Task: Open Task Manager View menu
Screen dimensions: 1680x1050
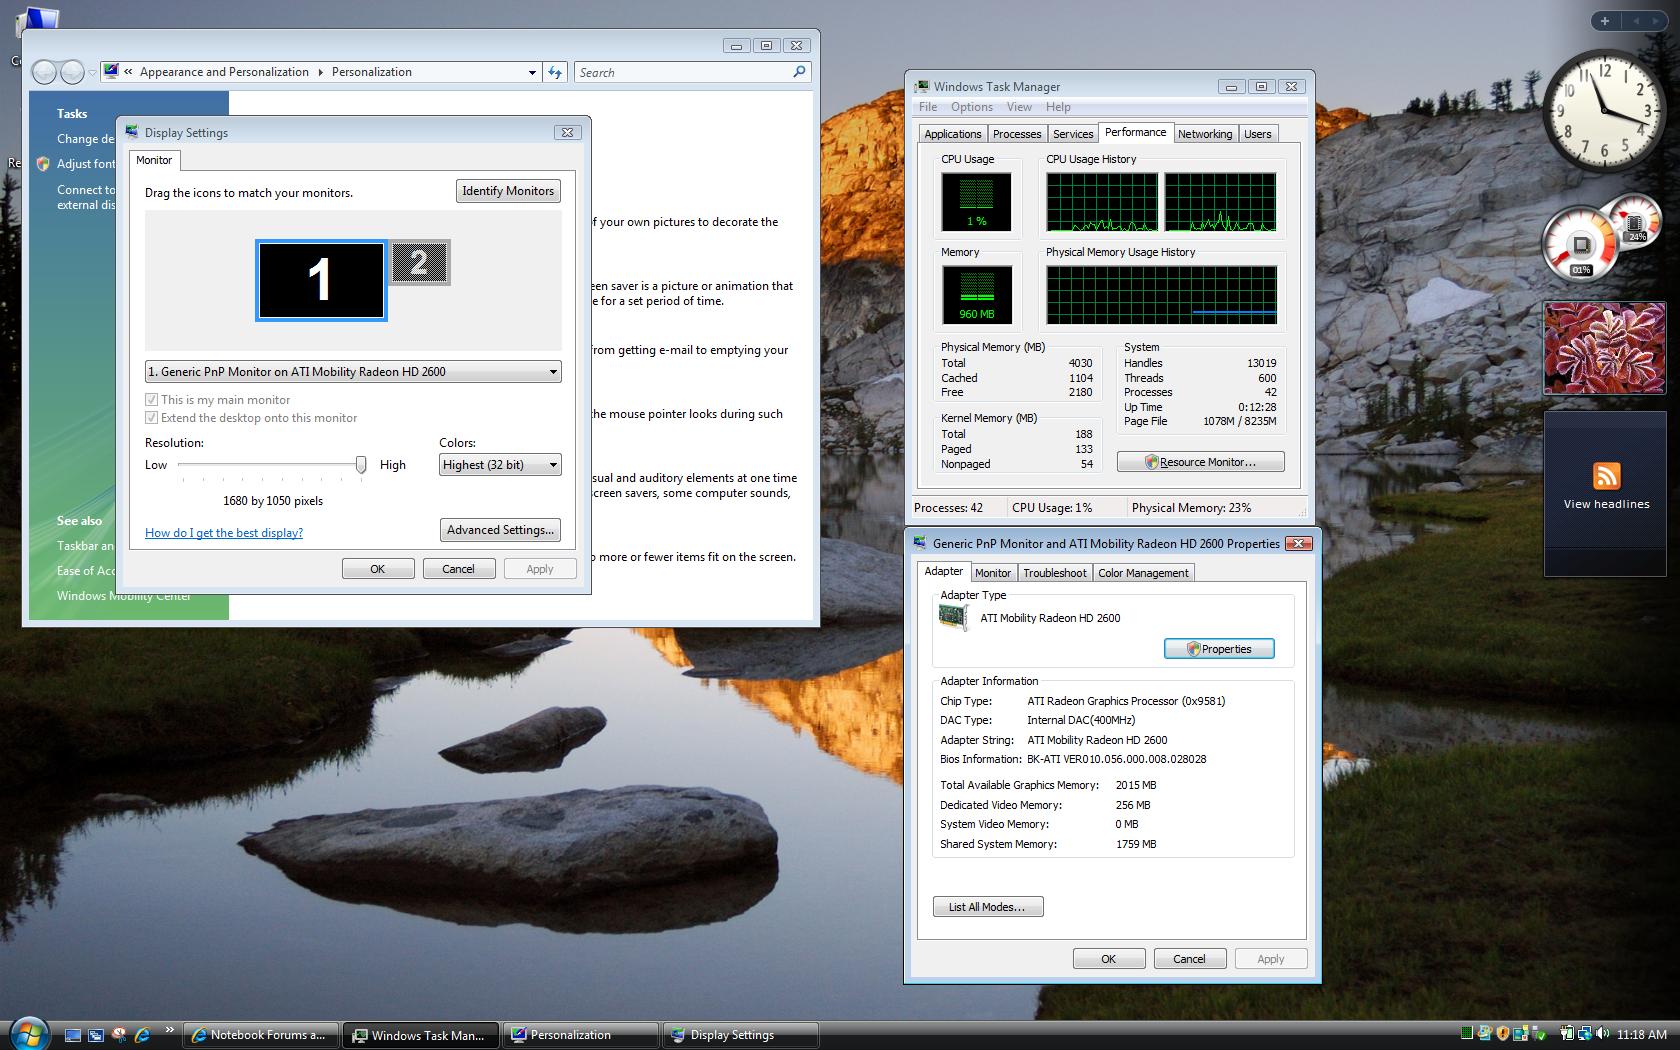Action: coord(1019,107)
